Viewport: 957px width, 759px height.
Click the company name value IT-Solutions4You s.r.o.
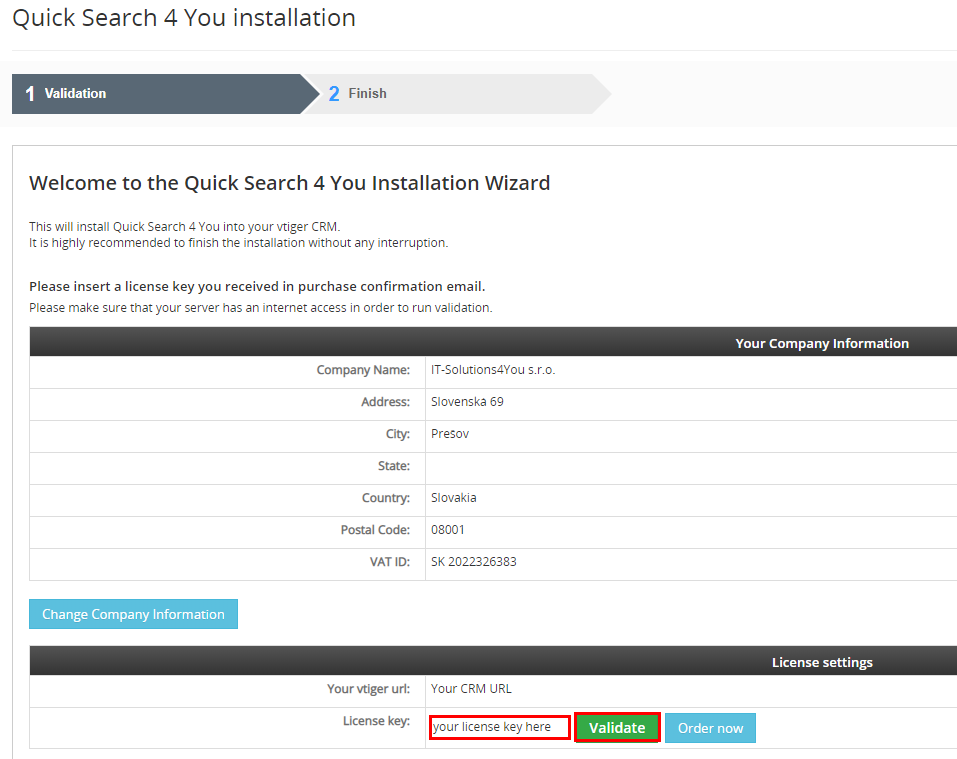point(493,370)
